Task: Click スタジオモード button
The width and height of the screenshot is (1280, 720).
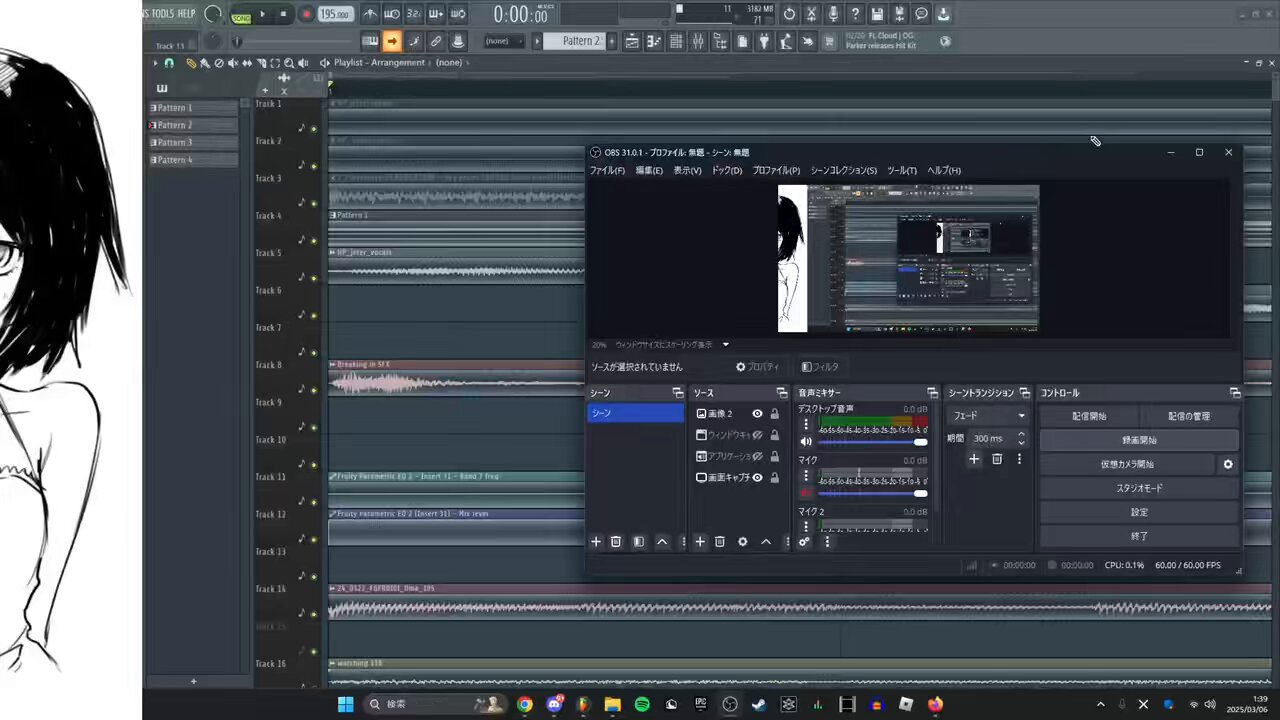Action: pyautogui.click(x=1139, y=488)
